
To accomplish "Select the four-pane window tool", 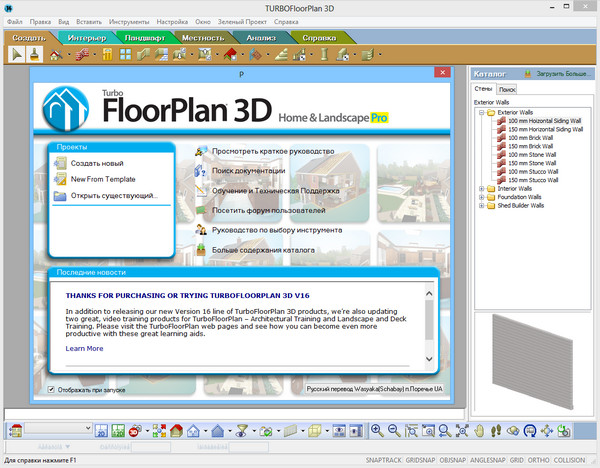I will [125, 55].
